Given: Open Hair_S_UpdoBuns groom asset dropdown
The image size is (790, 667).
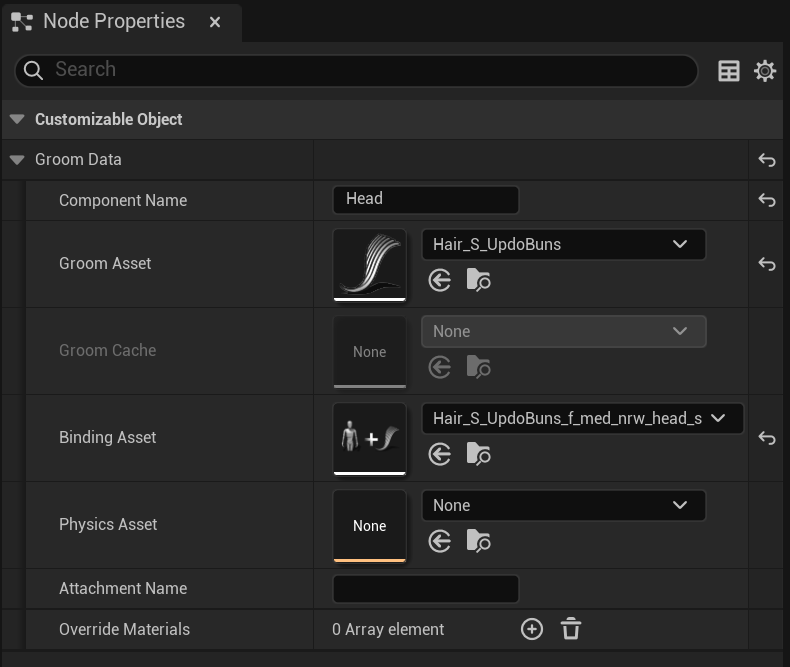Looking at the screenshot, I should point(563,245).
